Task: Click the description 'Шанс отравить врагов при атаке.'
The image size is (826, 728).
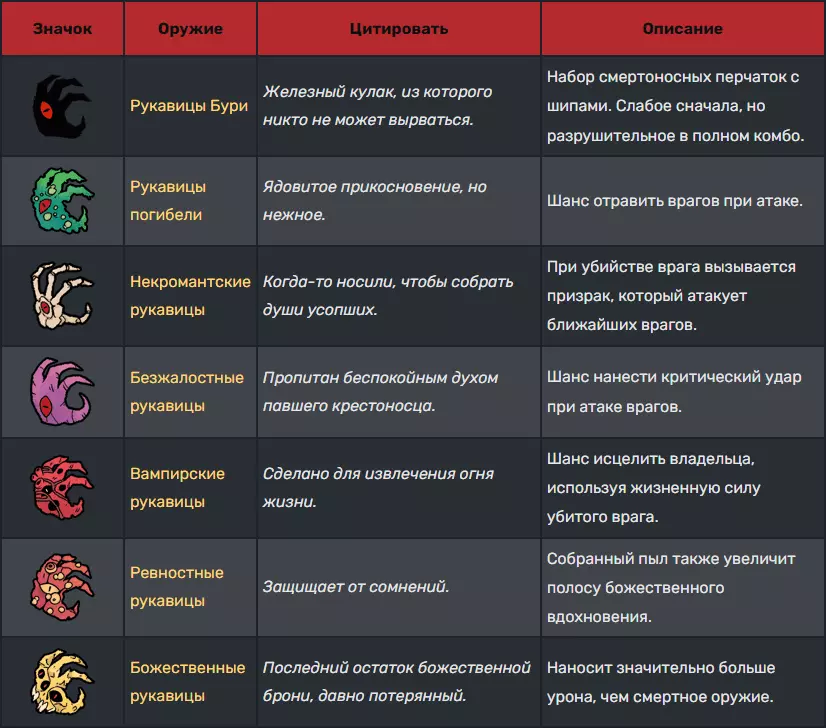Action: (675, 201)
